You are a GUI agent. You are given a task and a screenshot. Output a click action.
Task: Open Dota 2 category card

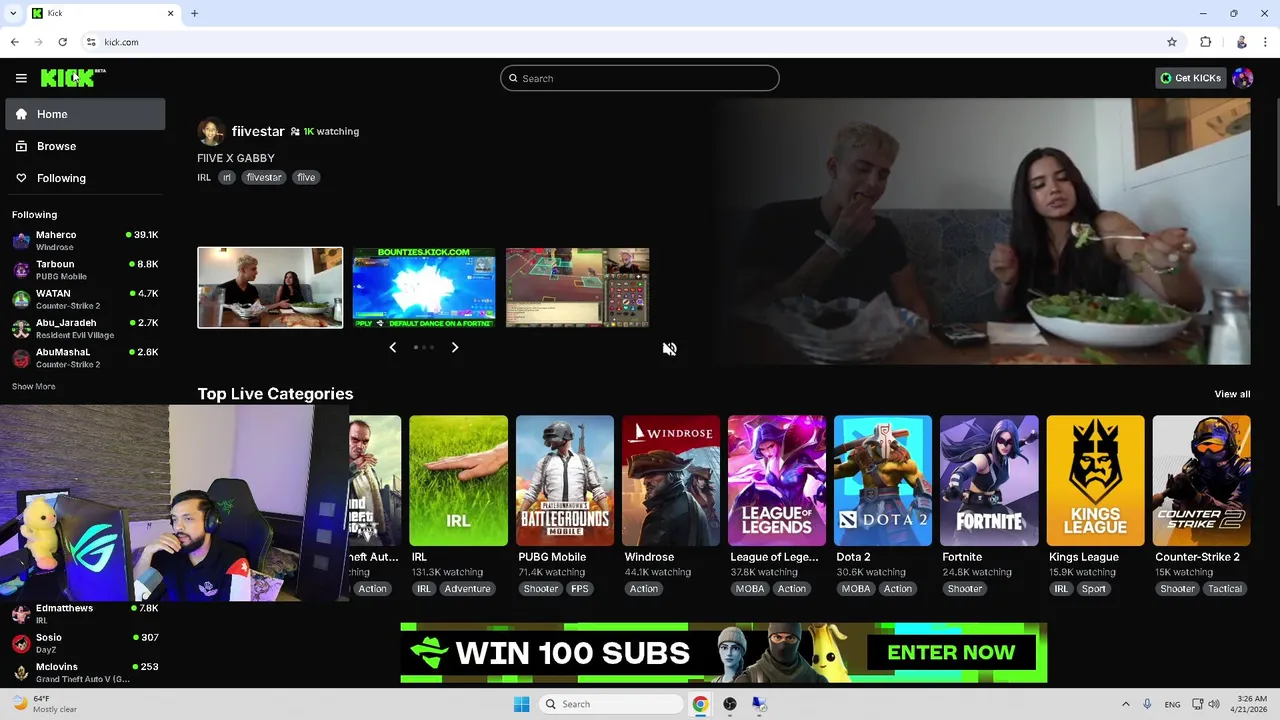point(882,481)
